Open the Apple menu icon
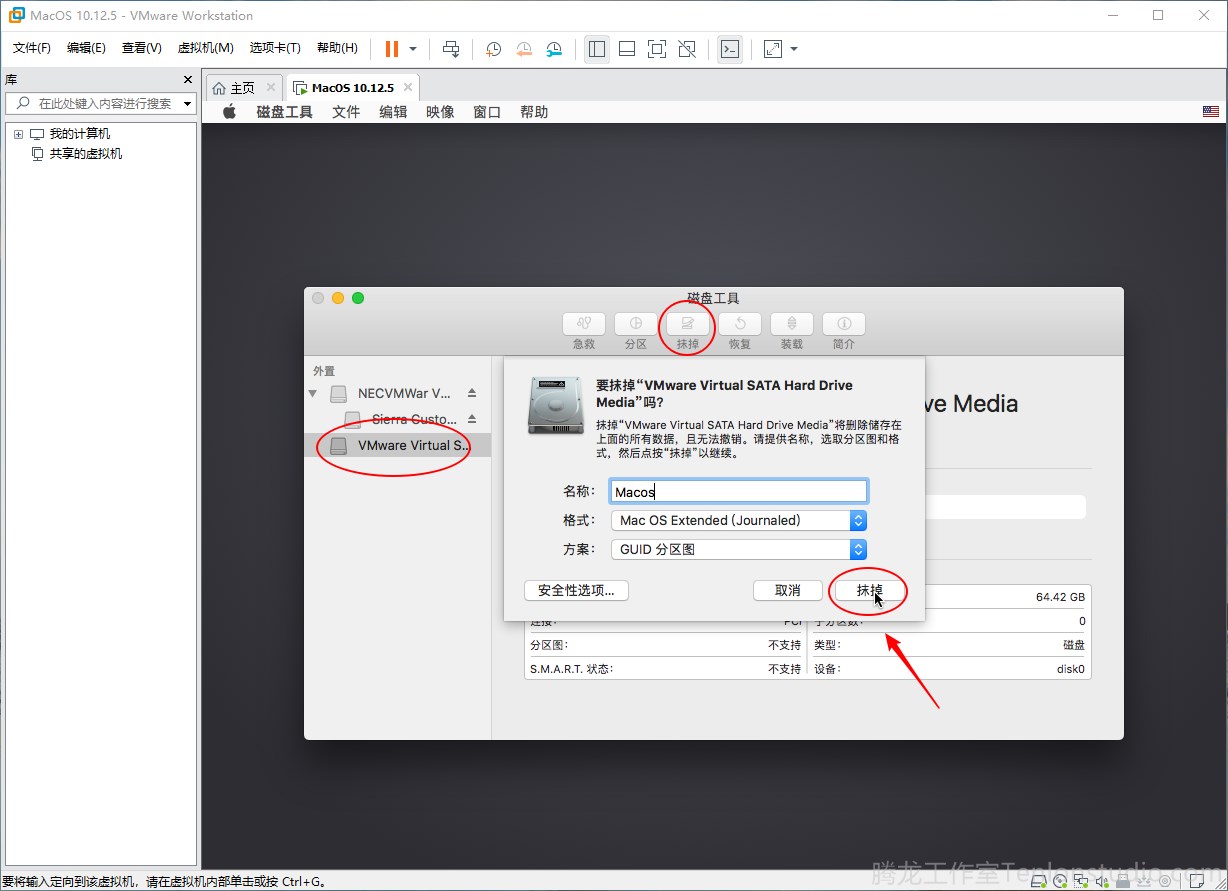 229,112
